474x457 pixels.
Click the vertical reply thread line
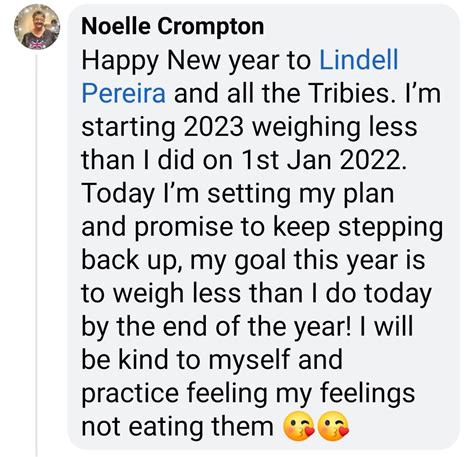point(36,255)
